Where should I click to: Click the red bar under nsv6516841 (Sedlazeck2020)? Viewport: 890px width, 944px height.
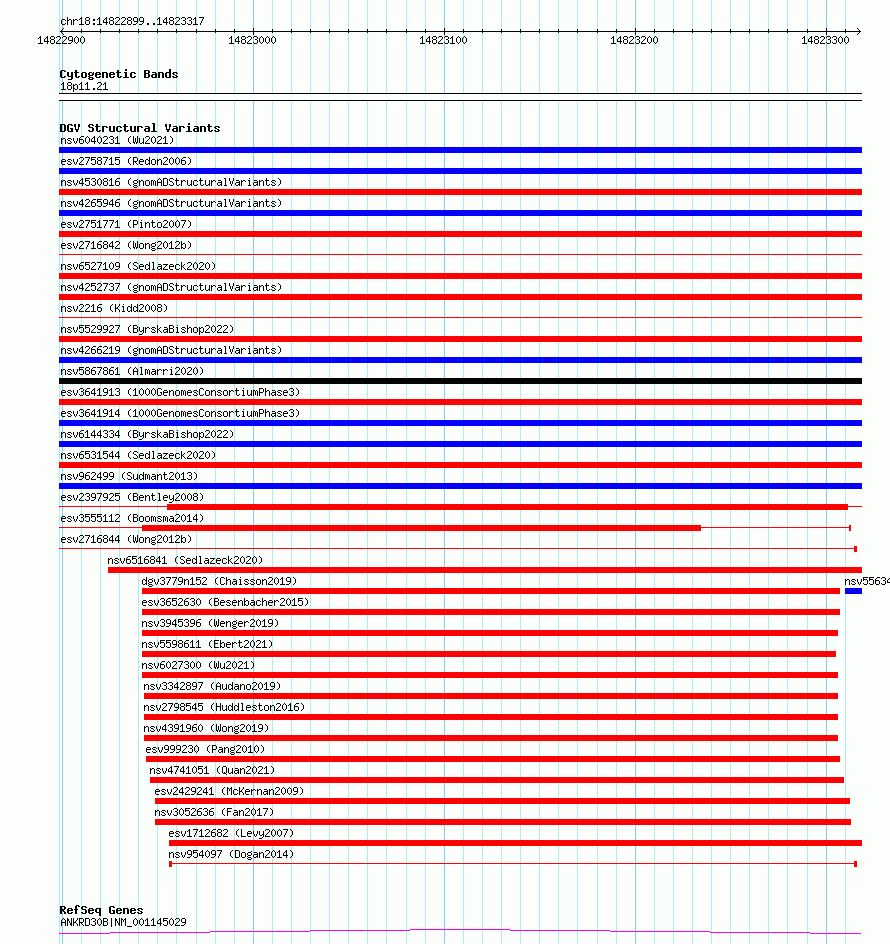485,570
